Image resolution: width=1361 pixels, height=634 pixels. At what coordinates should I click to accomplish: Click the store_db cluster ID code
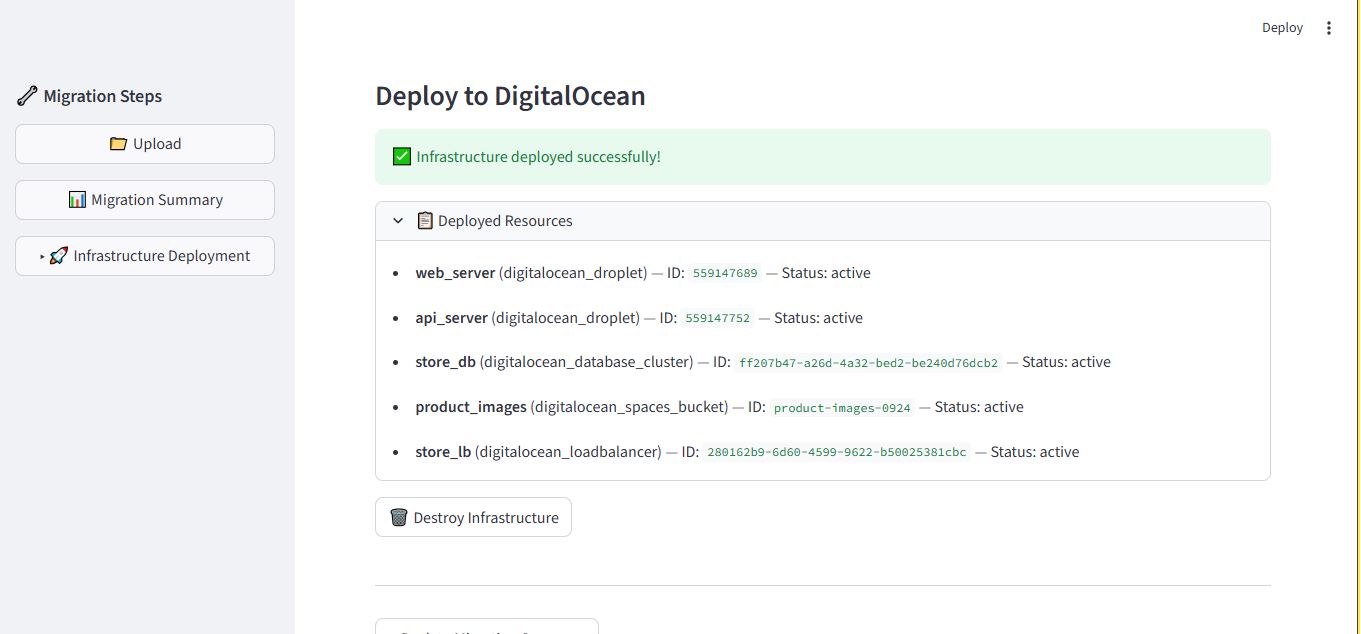pos(868,363)
